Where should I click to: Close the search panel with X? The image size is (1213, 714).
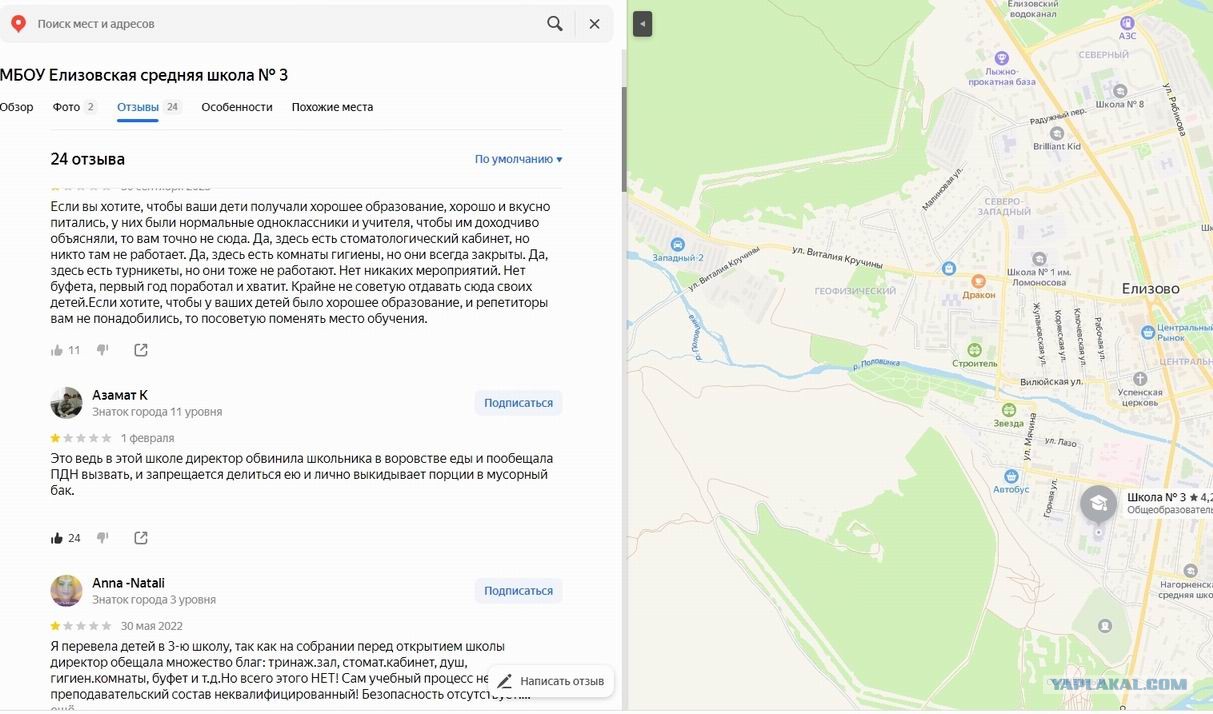point(594,23)
